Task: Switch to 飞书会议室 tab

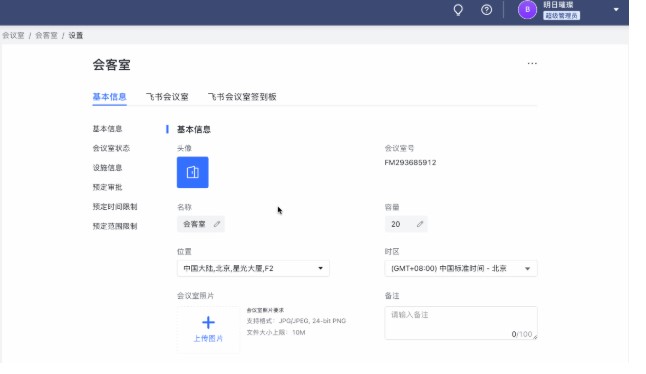Action: 167,97
